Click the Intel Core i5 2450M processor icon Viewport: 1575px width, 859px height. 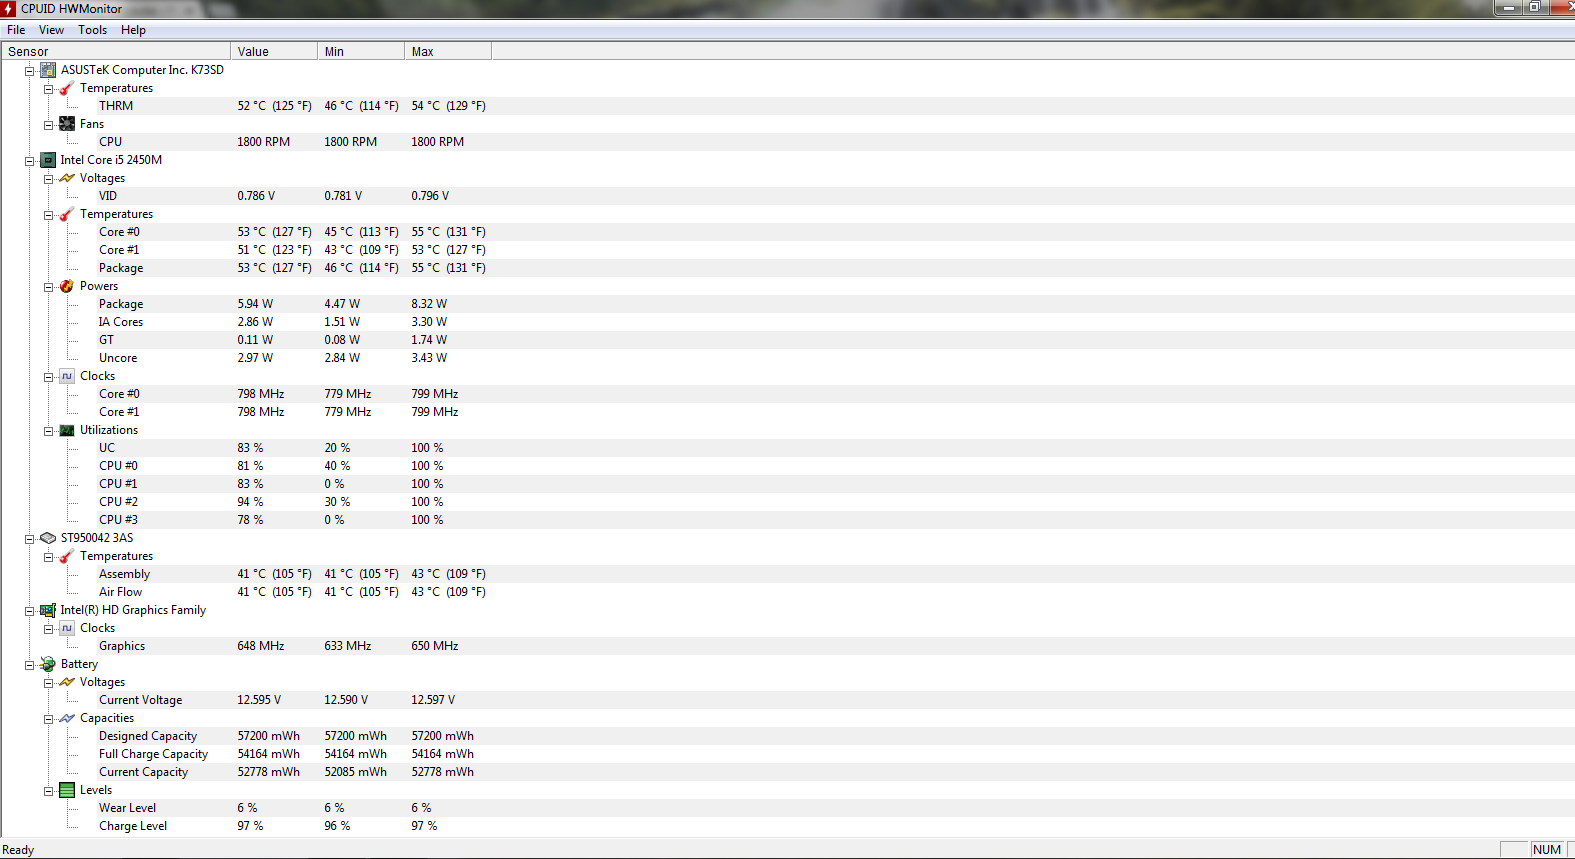(x=48, y=160)
